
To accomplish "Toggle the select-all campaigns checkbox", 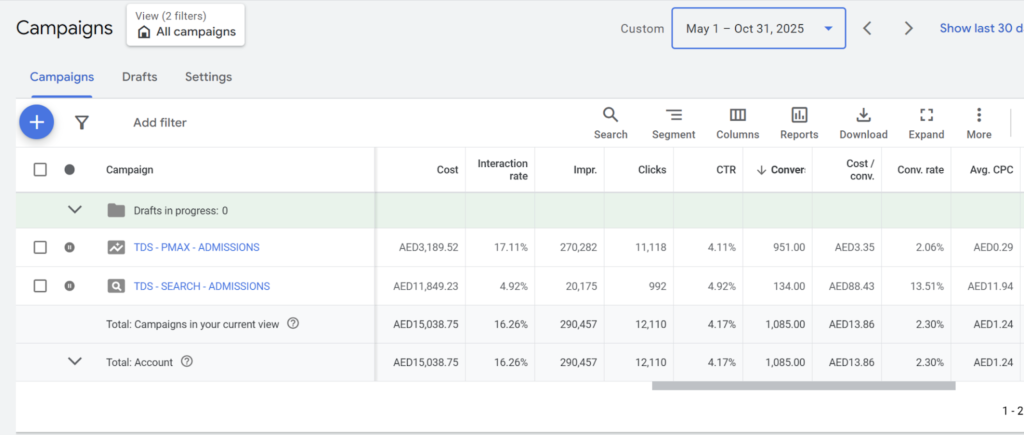I will click(x=40, y=170).
